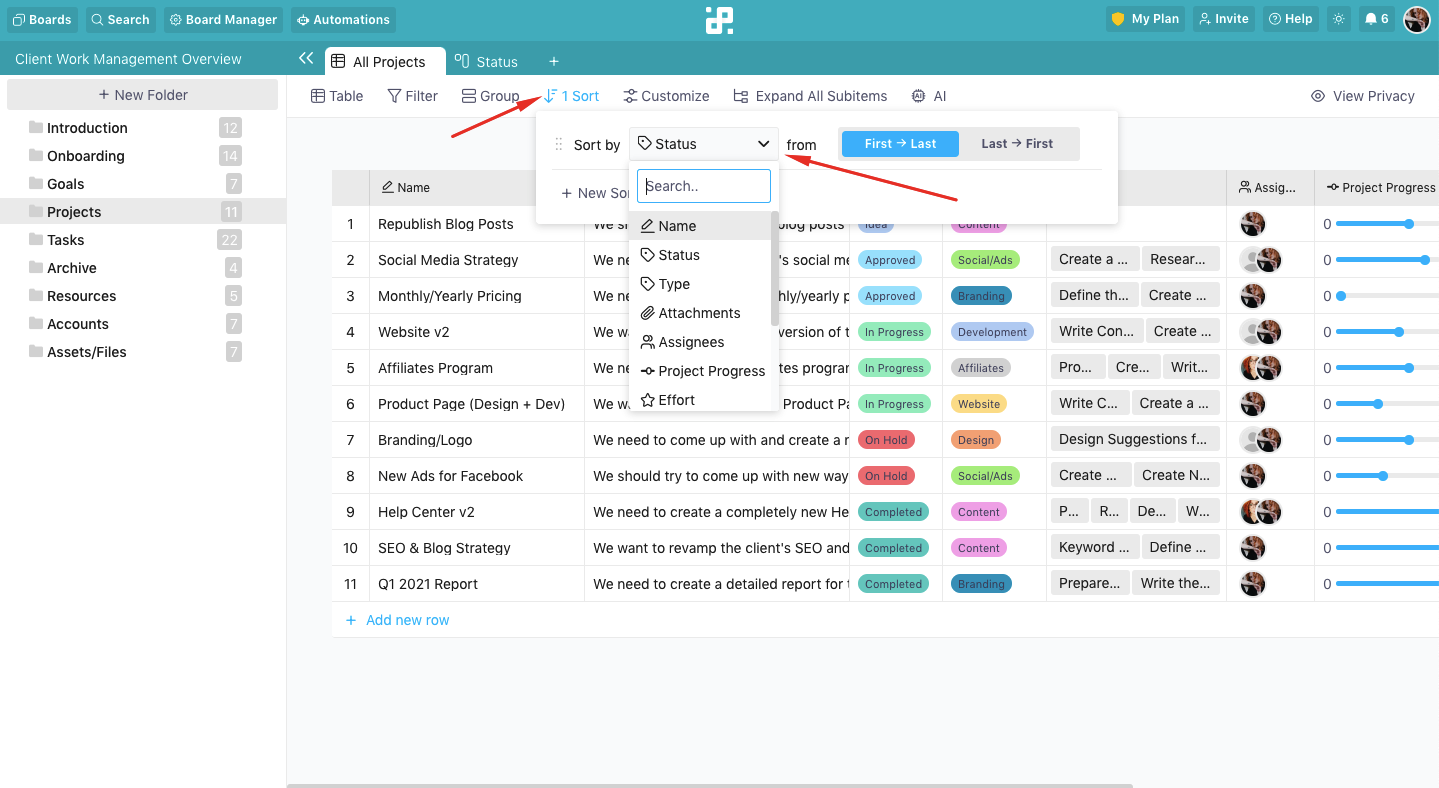Image resolution: width=1439 pixels, height=788 pixels.
Task: Click the Development type tag on Website v2
Action: point(992,332)
